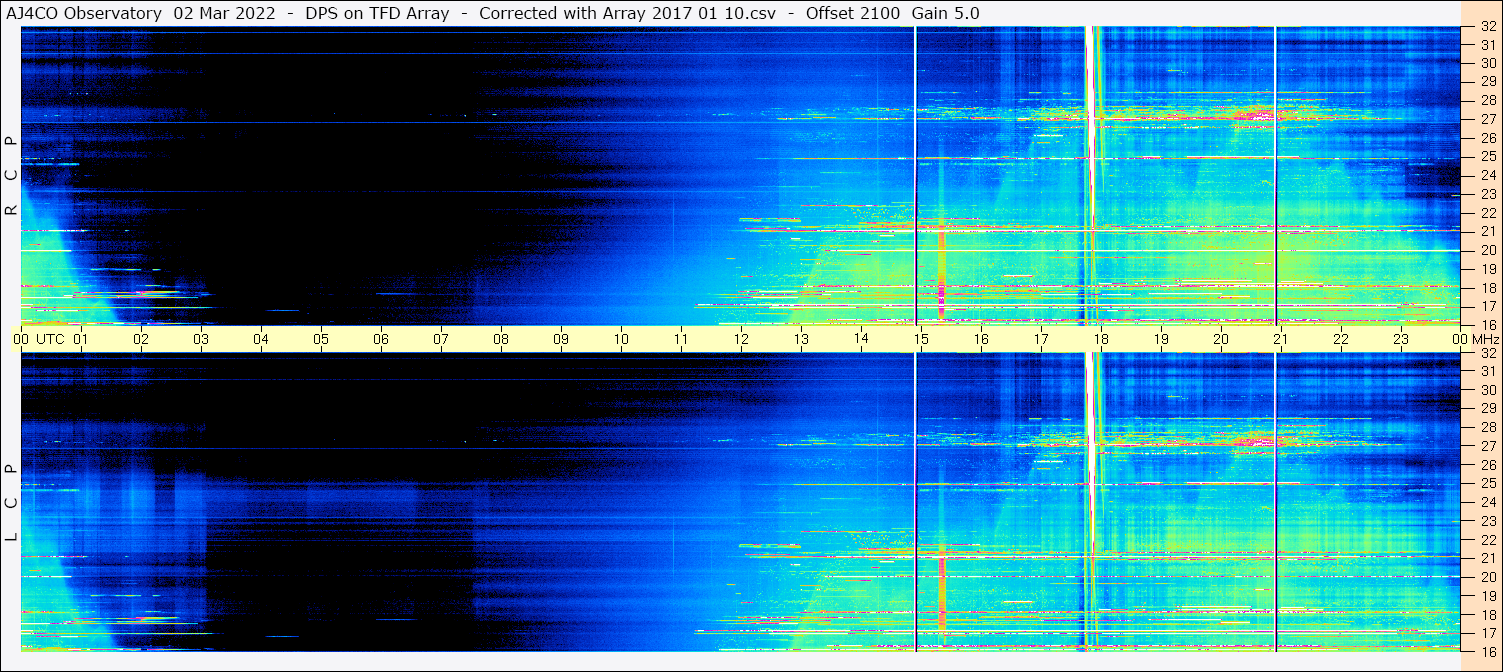Click the "00 MHz" label at axis end
Screen dimensions: 1503x672
tap(1475, 339)
